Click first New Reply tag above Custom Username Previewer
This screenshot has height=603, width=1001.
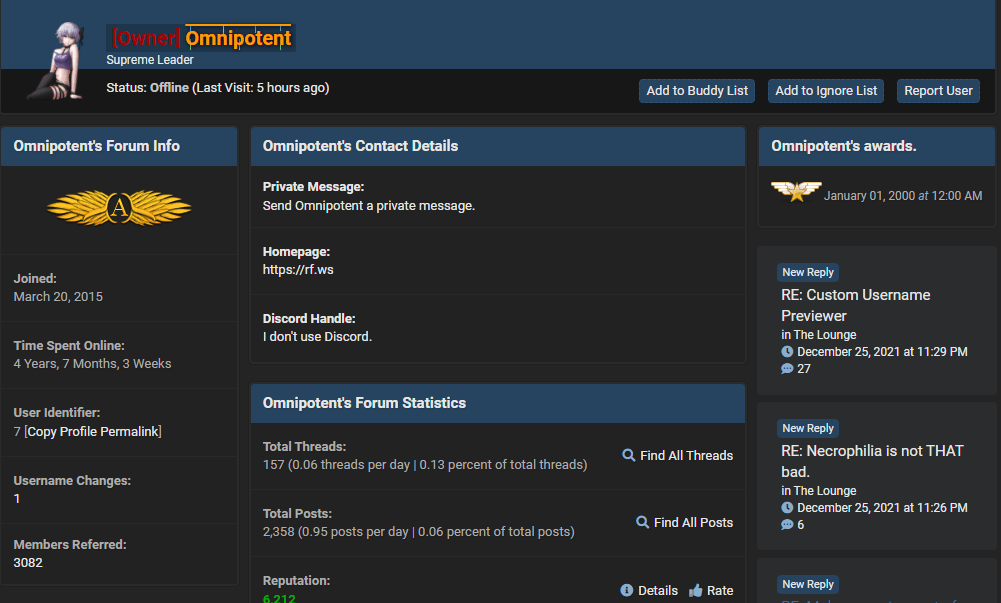coord(808,272)
